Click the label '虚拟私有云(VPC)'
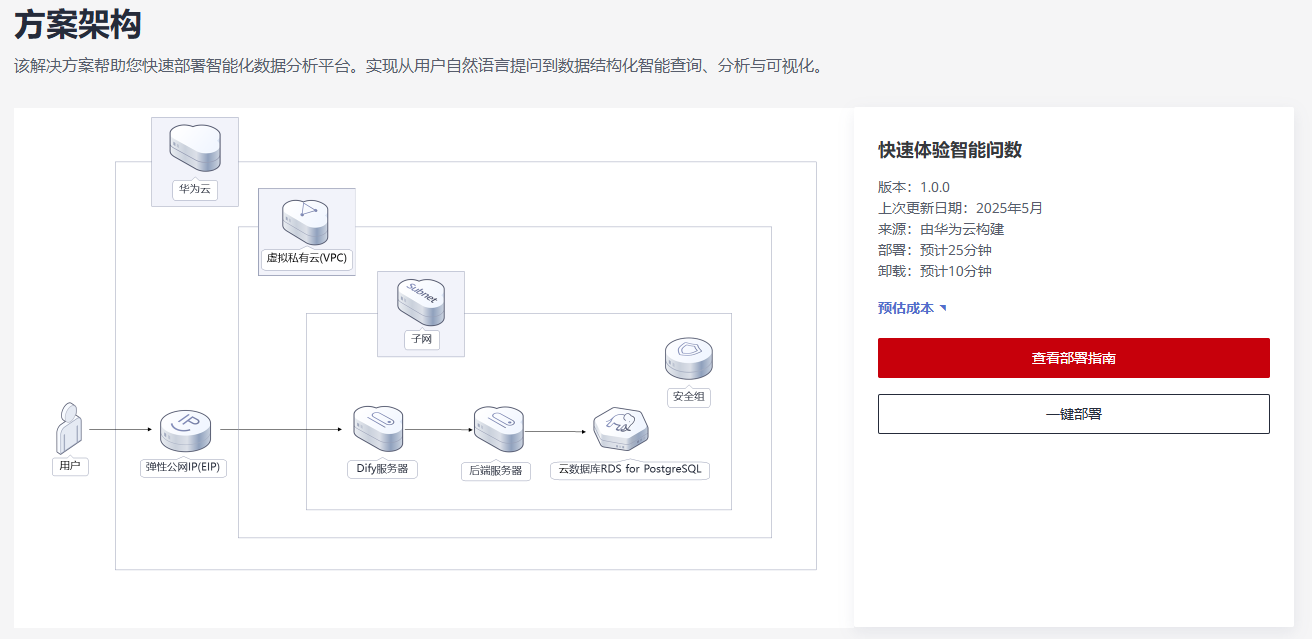The image size is (1312, 639). (306, 258)
